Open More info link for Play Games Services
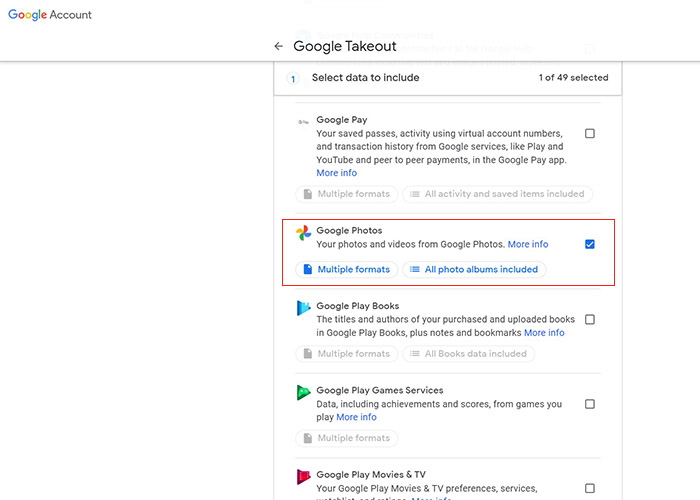This screenshot has height=500, width=700. point(356,417)
